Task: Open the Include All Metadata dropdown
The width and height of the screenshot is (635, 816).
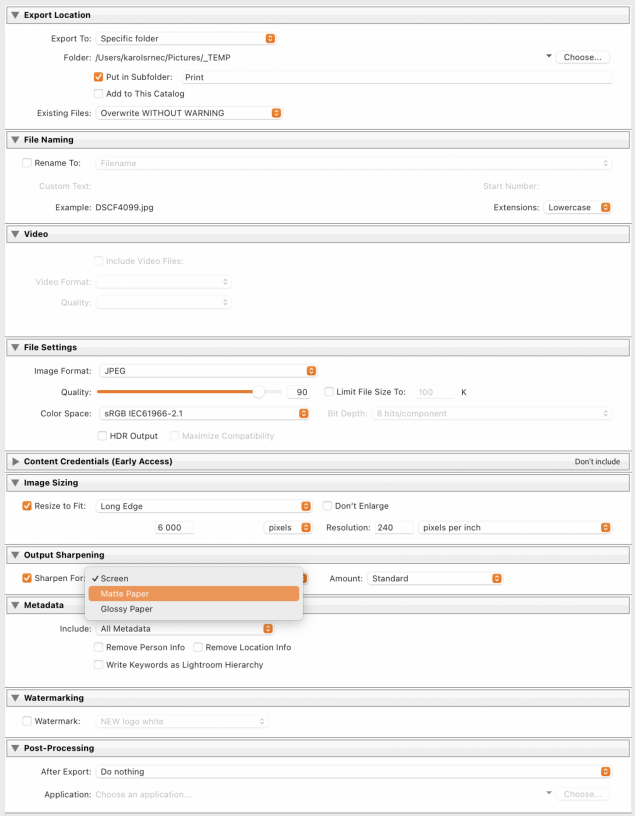Action: (x=185, y=629)
